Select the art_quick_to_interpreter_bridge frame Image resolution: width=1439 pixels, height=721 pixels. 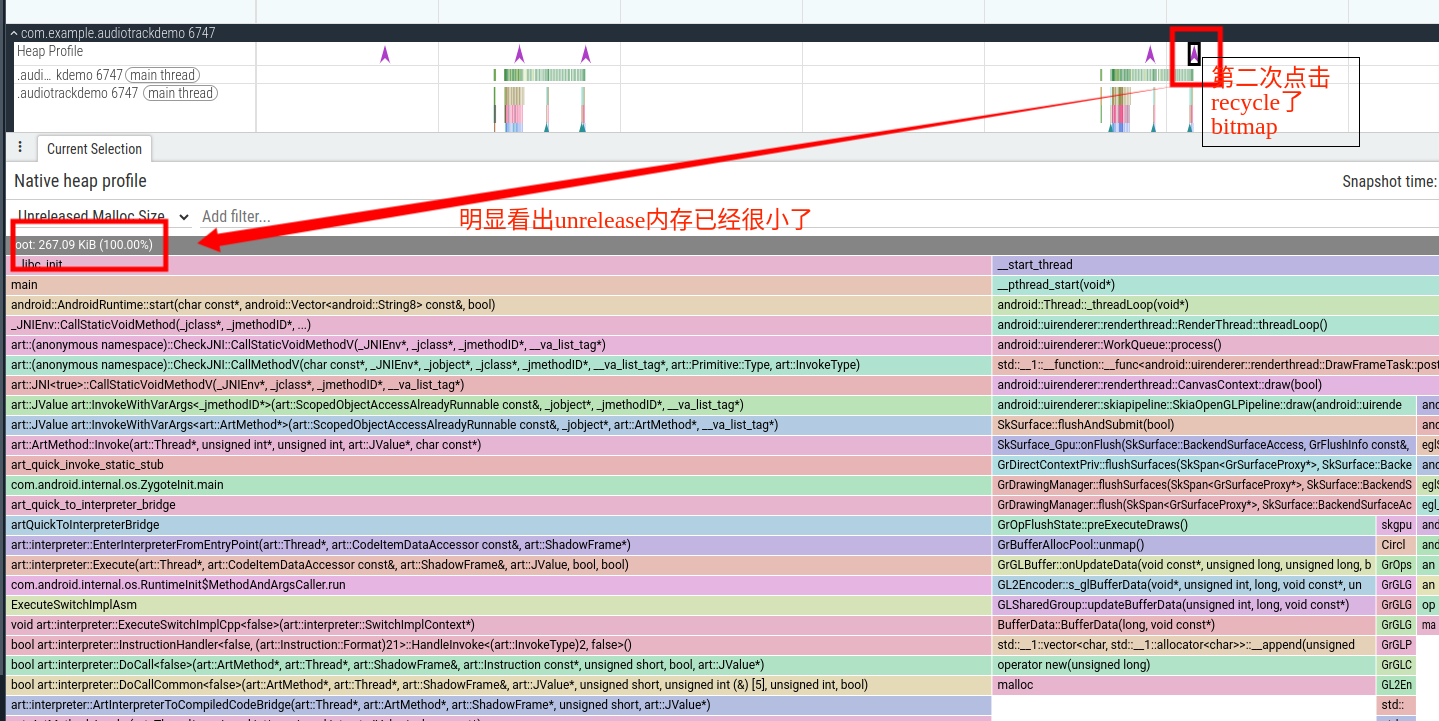499,505
